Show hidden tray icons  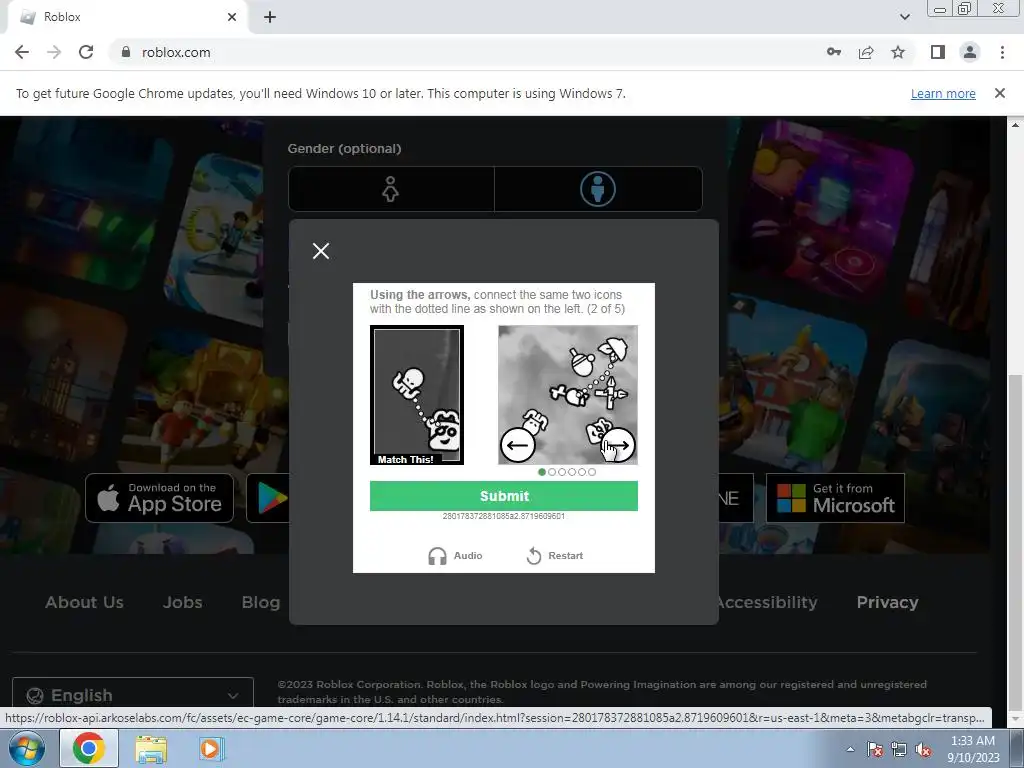(x=850, y=749)
